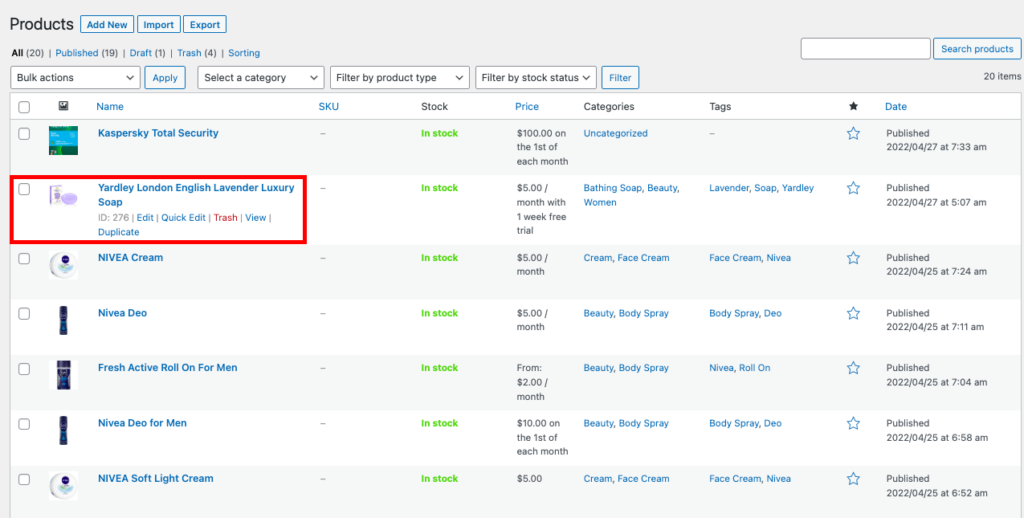This screenshot has height=518, width=1024.
Task: Star NIVEA Soft Light Cream as featured
Action: pyautogui.click(x=853, y=479)
